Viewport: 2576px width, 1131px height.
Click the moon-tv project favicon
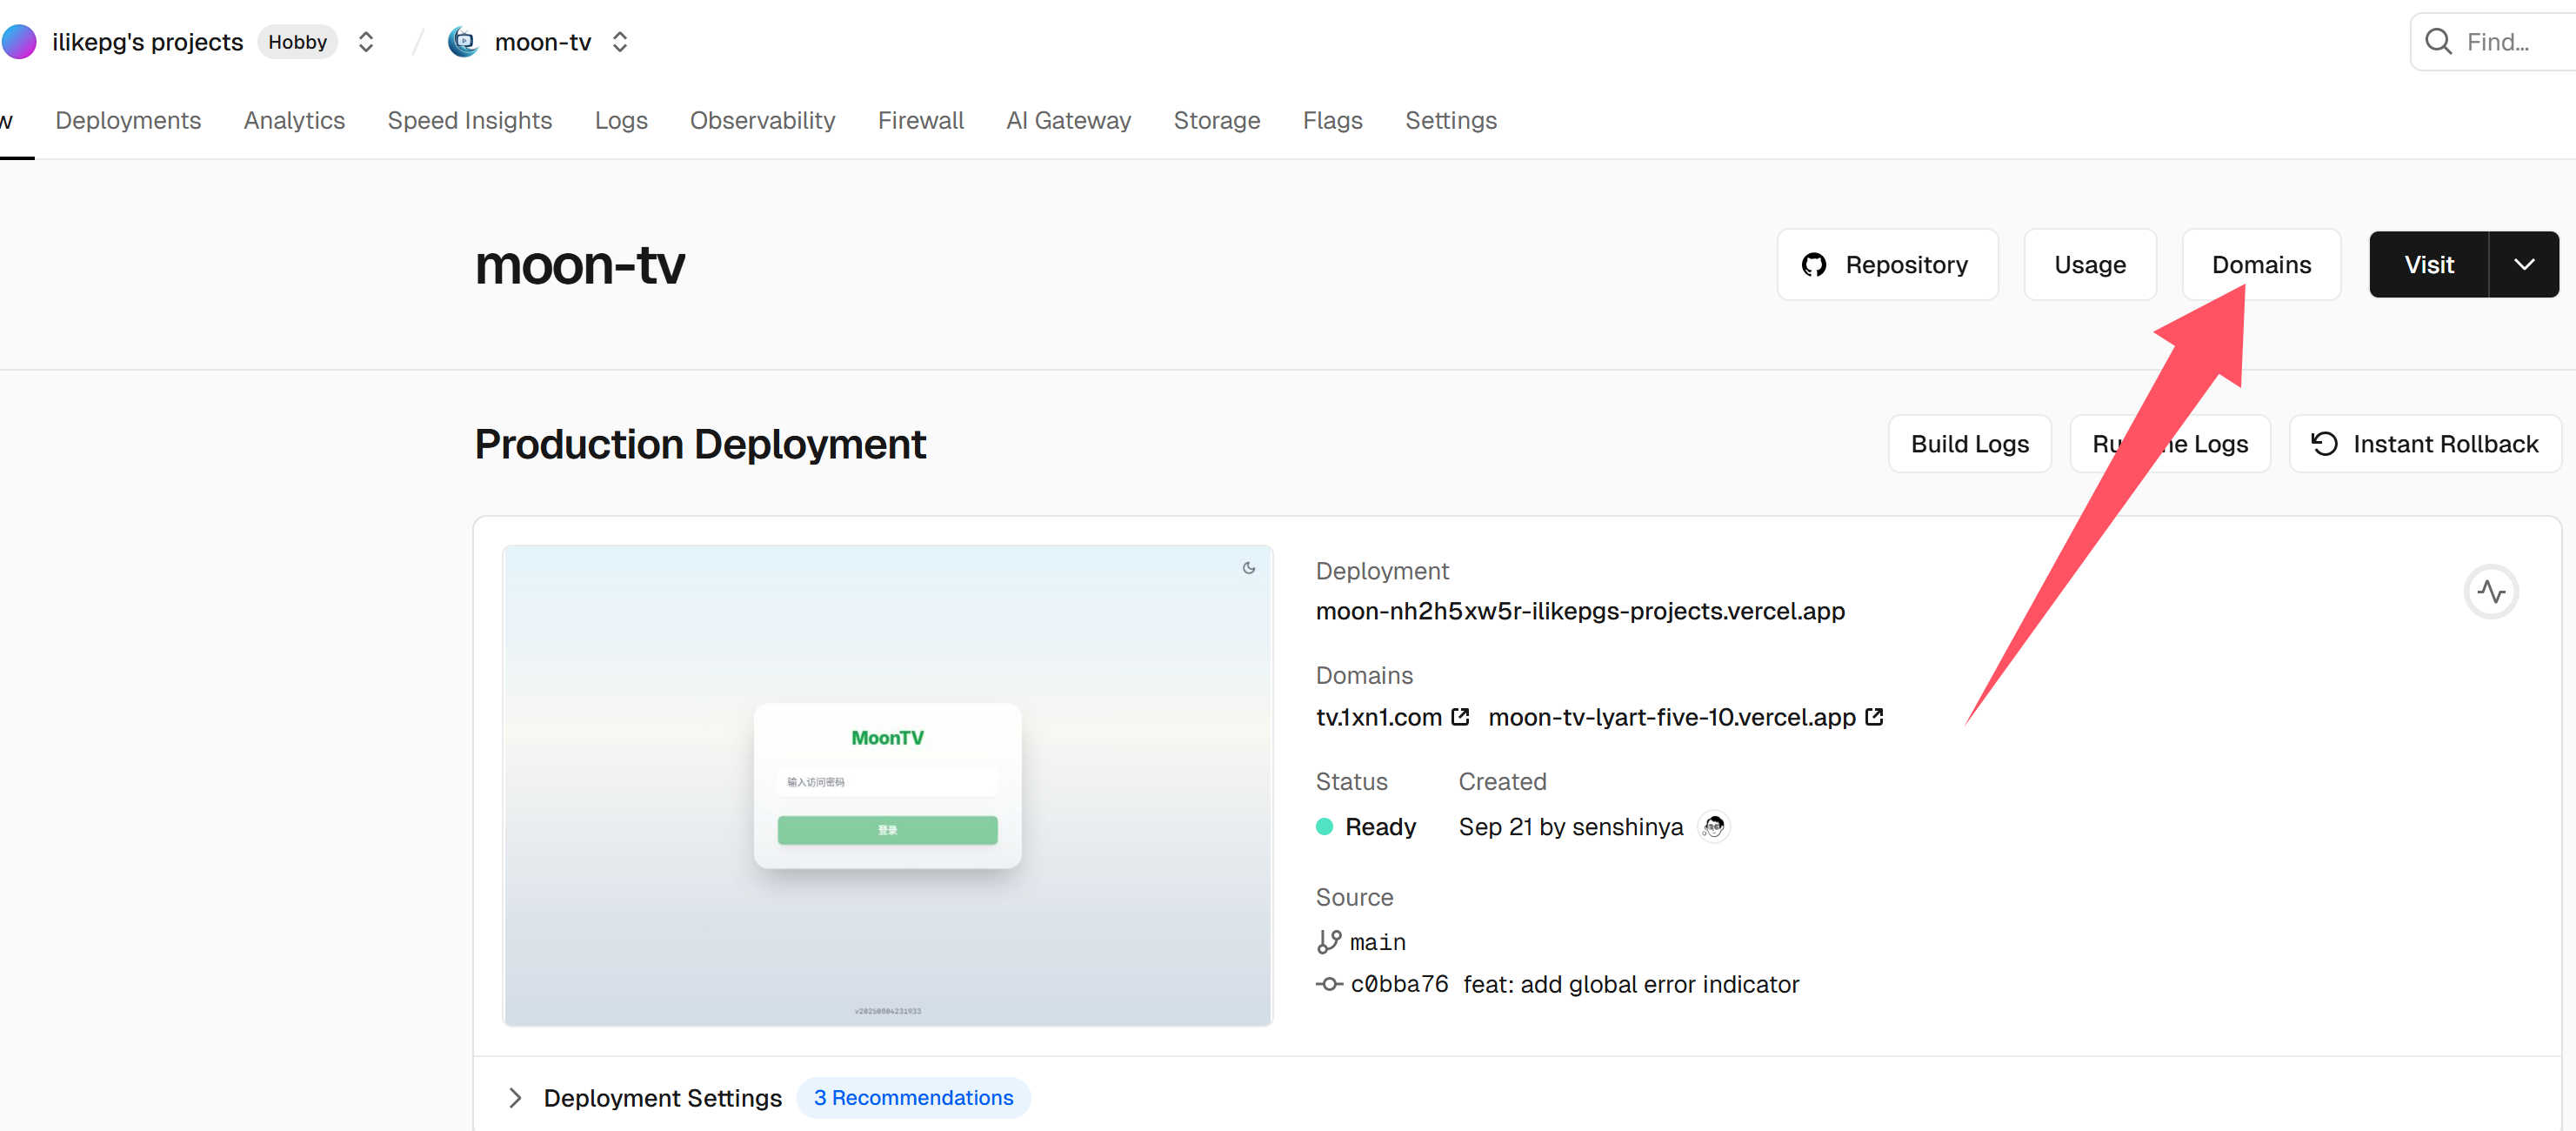click(x=462, y=42)
